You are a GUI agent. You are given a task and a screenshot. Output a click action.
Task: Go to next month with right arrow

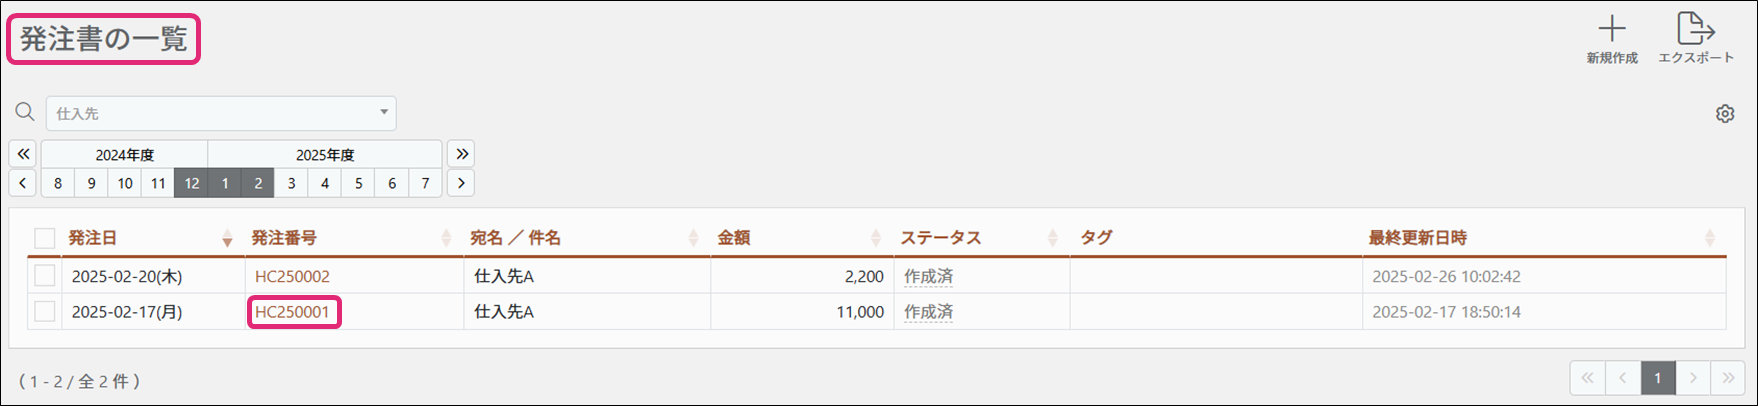point(461,183)
